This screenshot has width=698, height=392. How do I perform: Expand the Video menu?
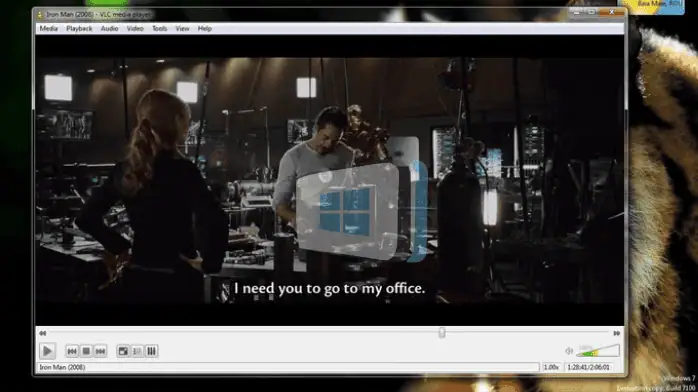(x=135, y=28)
